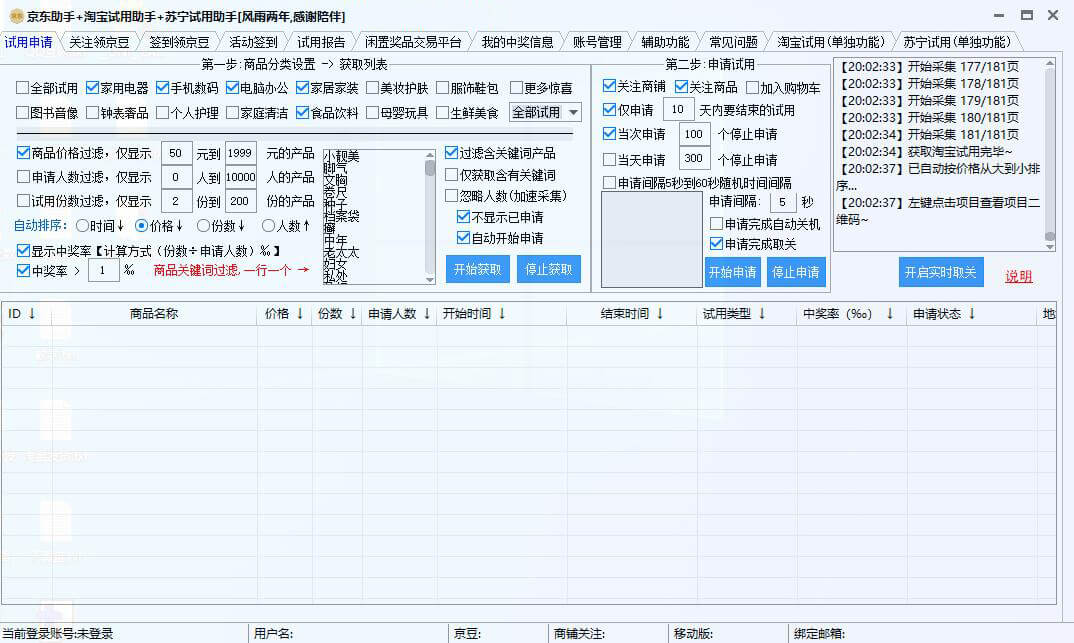The height and width of the screenshot is (643, 1074).
Task: Select the 账号管理 tab
Action: (x=597, y=42)
